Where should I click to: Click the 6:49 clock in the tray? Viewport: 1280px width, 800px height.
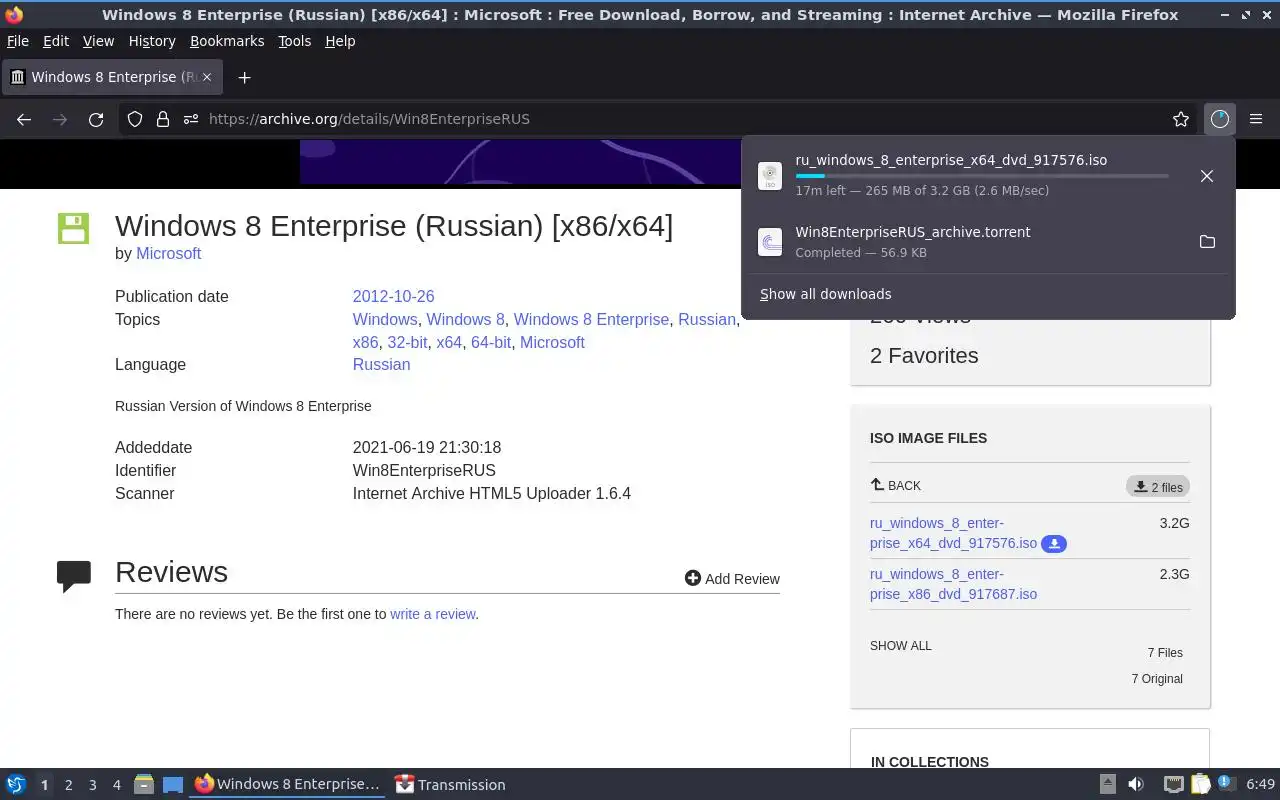pos(1260,785)
